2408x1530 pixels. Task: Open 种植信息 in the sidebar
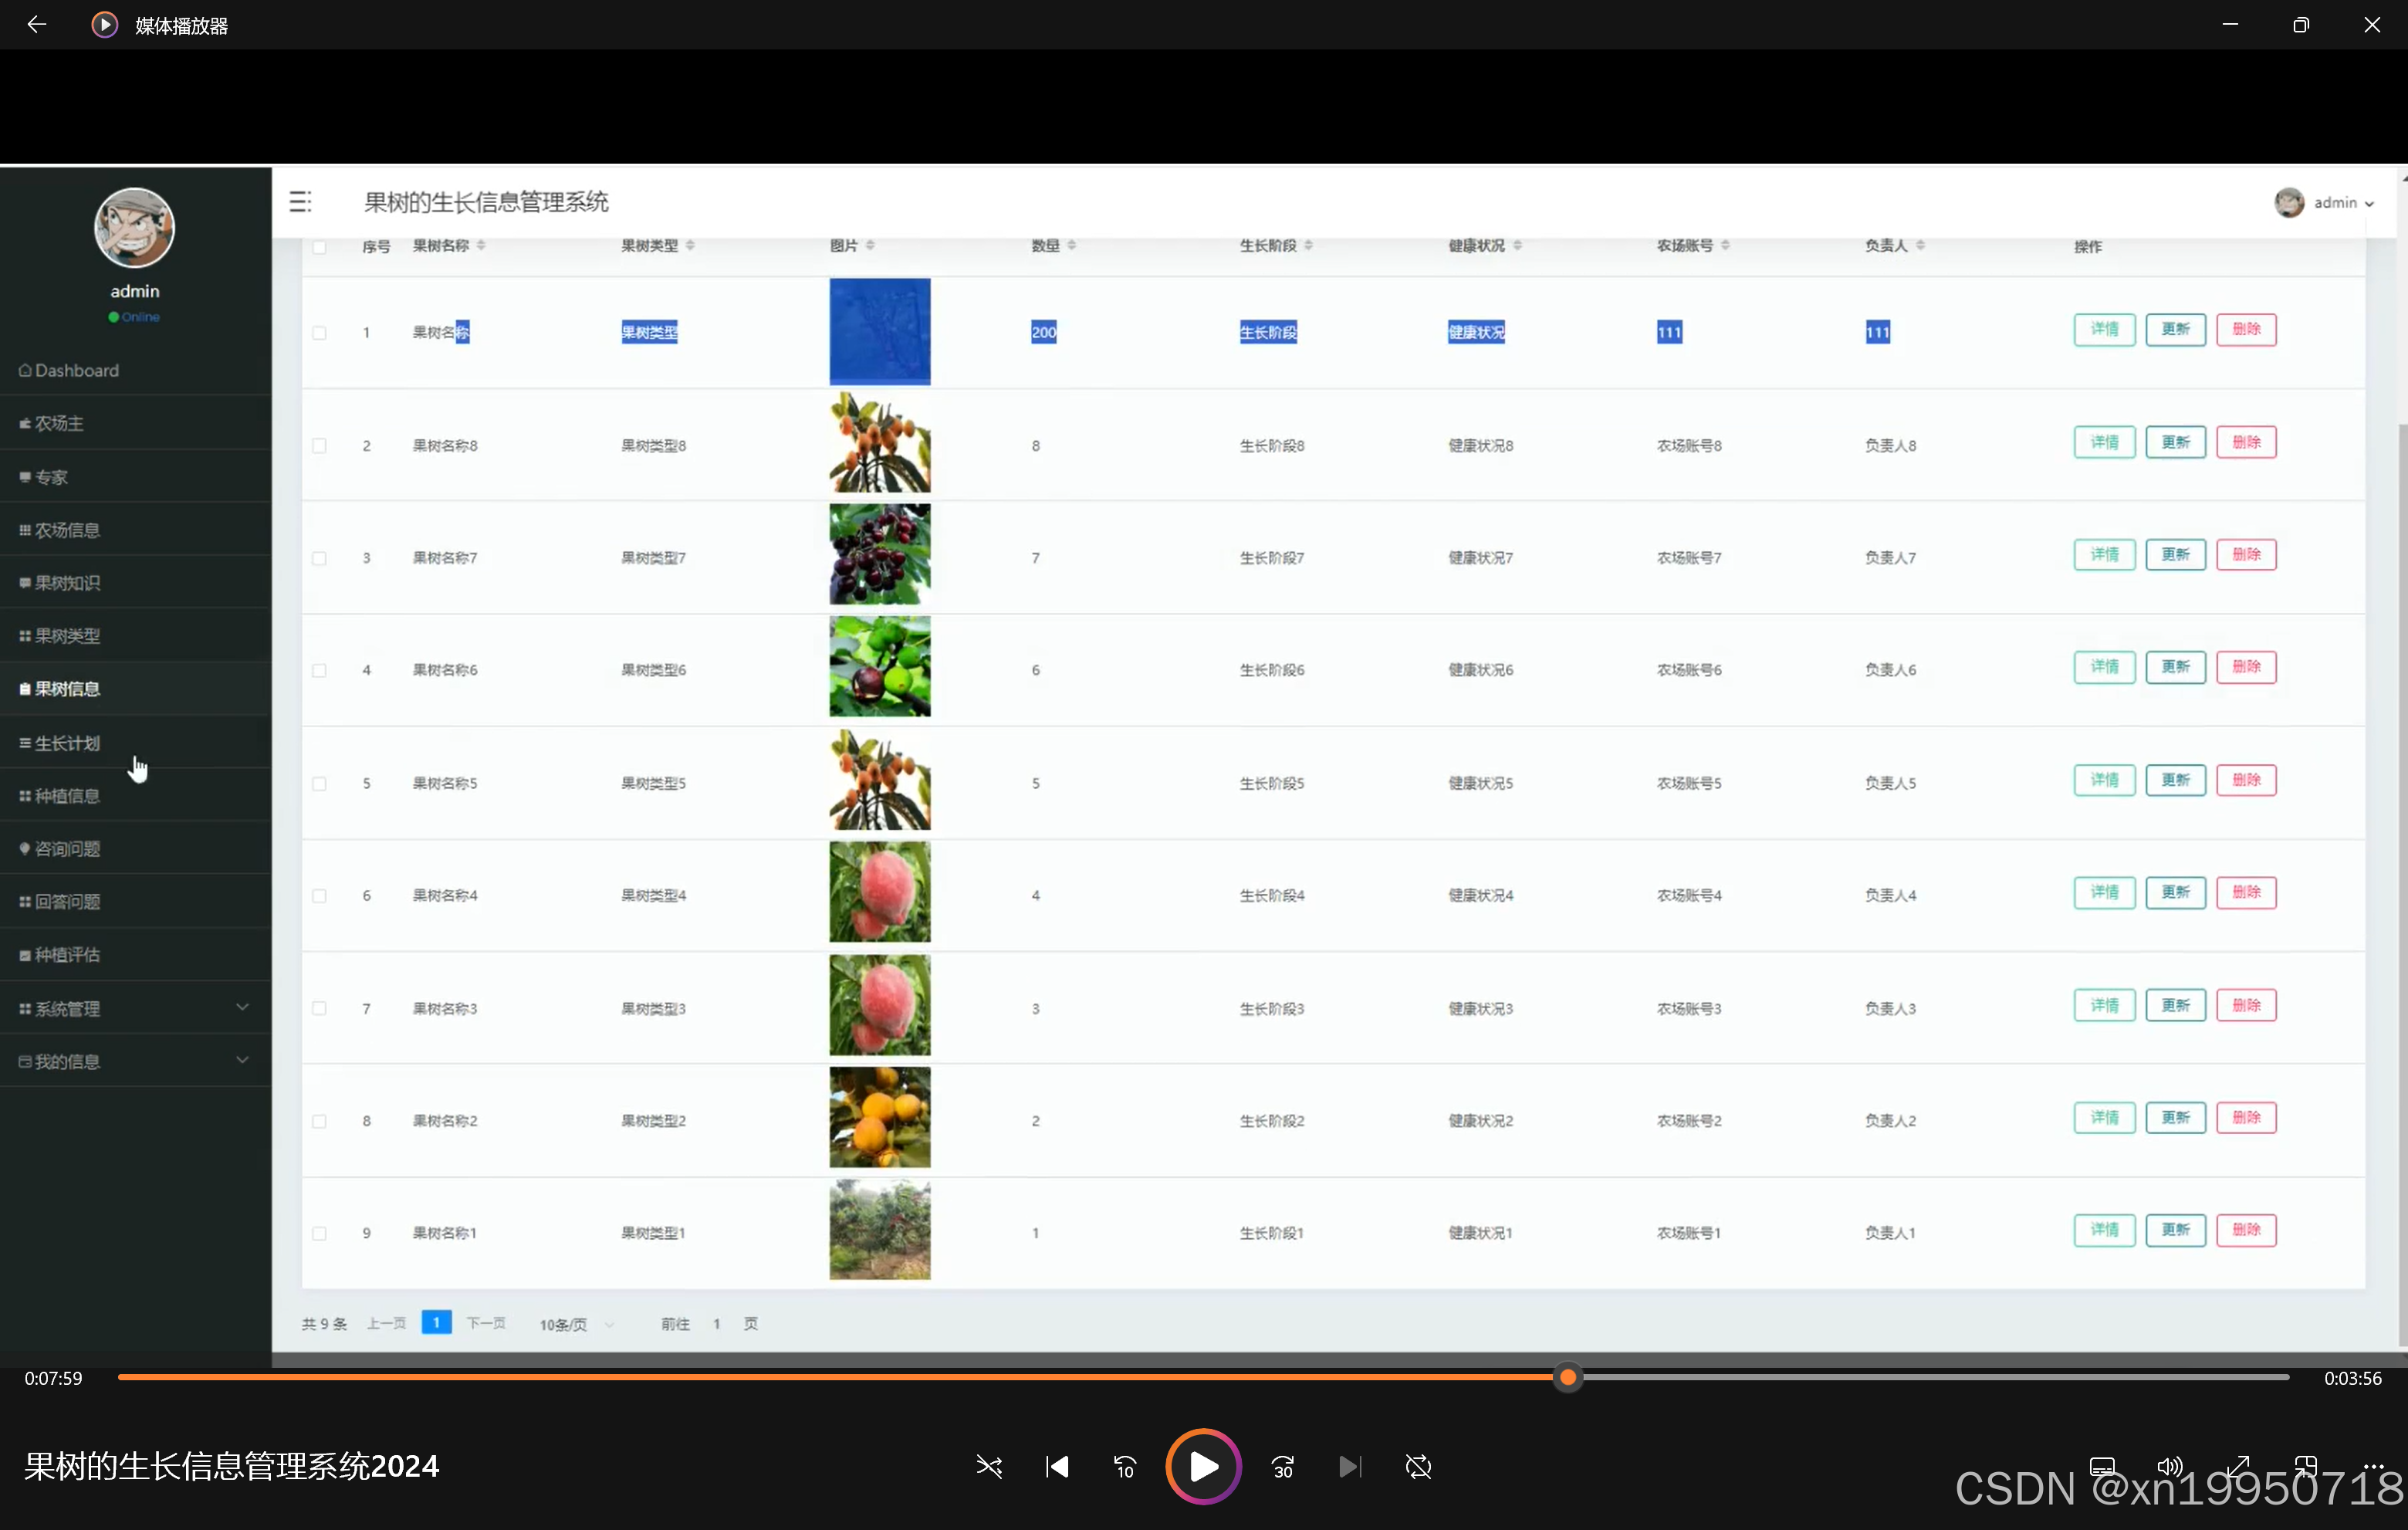[x=135, y=796]
